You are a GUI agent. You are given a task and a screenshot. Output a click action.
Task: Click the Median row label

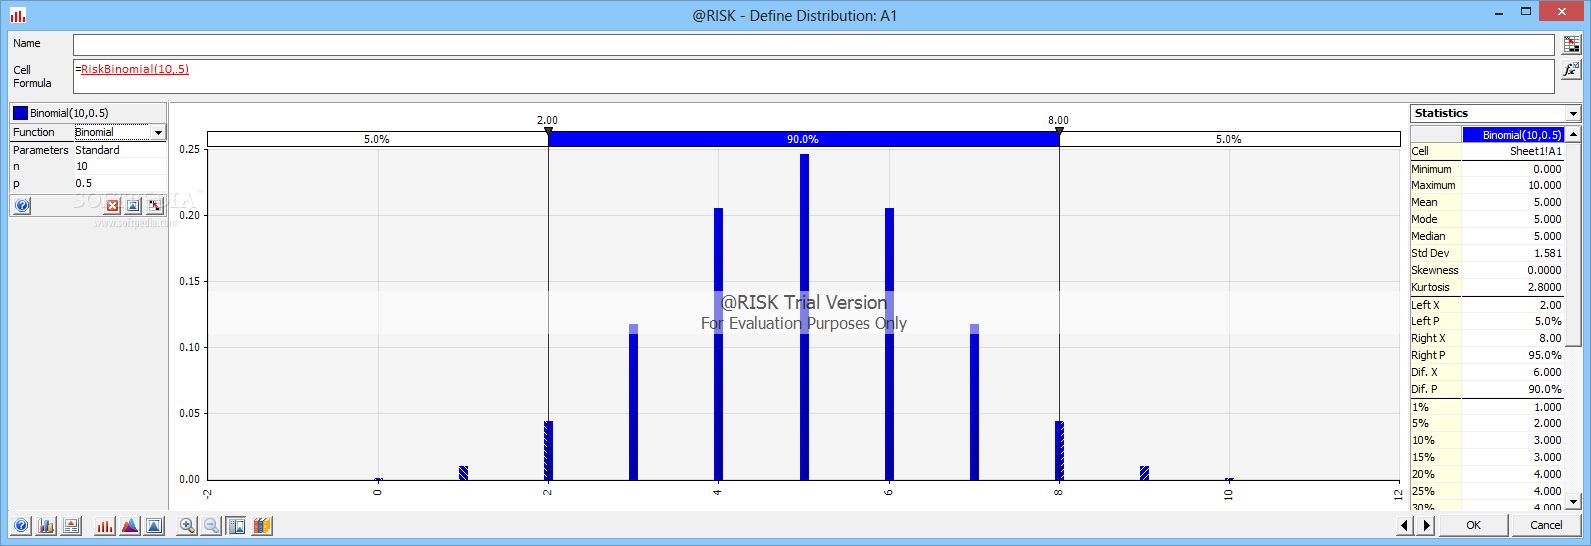click(1428, 236)
